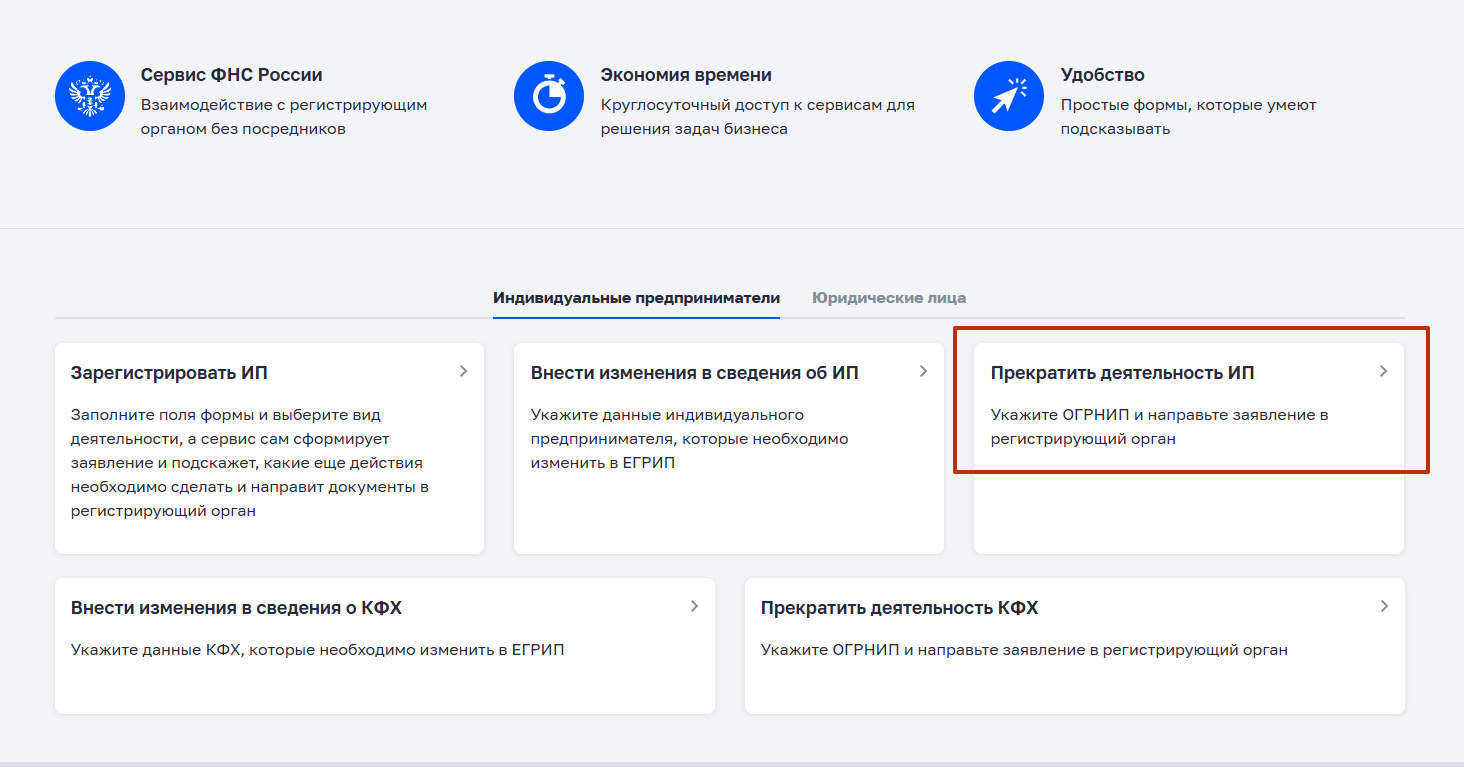This screenshot has width=1464, height=767.
Task: Click chevron on Прекратить деятельность КФХ card
Action: pos(1384,606)
